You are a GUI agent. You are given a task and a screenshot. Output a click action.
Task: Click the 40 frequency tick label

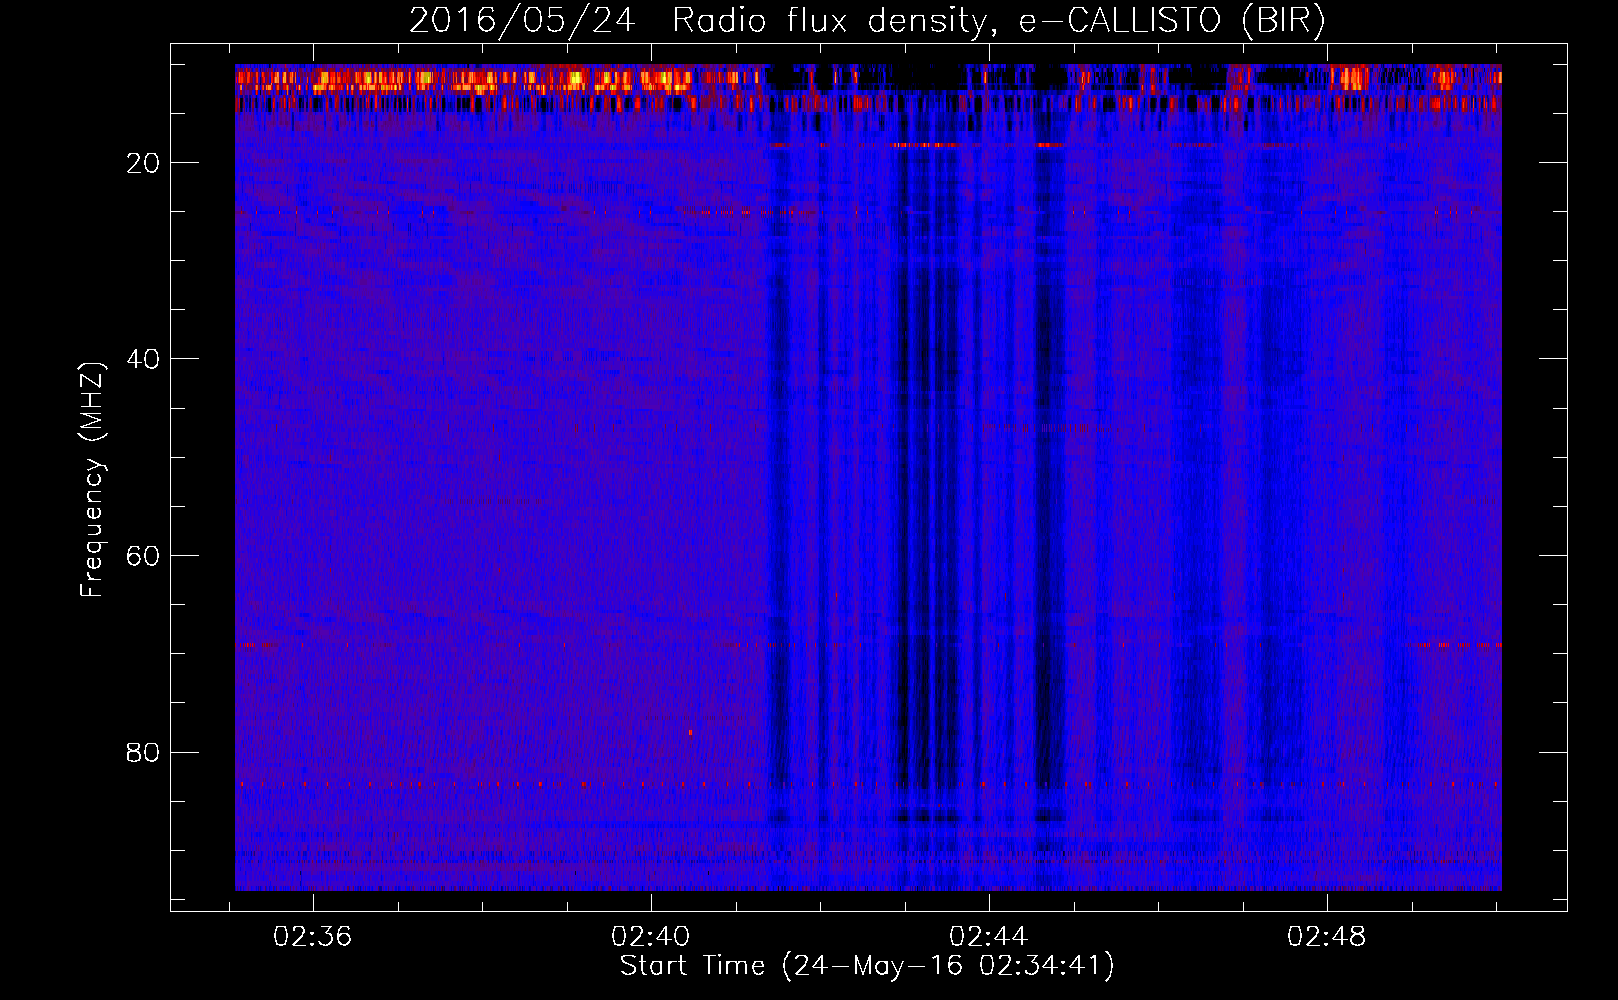tap(144, 359)
